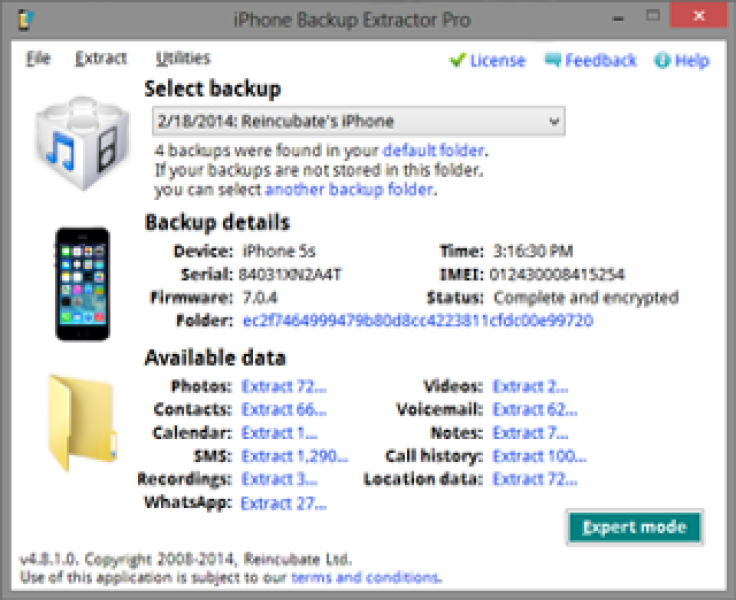Open the terms and conditions link
This screenshot has height=600, width=736.
pos(367,577)
